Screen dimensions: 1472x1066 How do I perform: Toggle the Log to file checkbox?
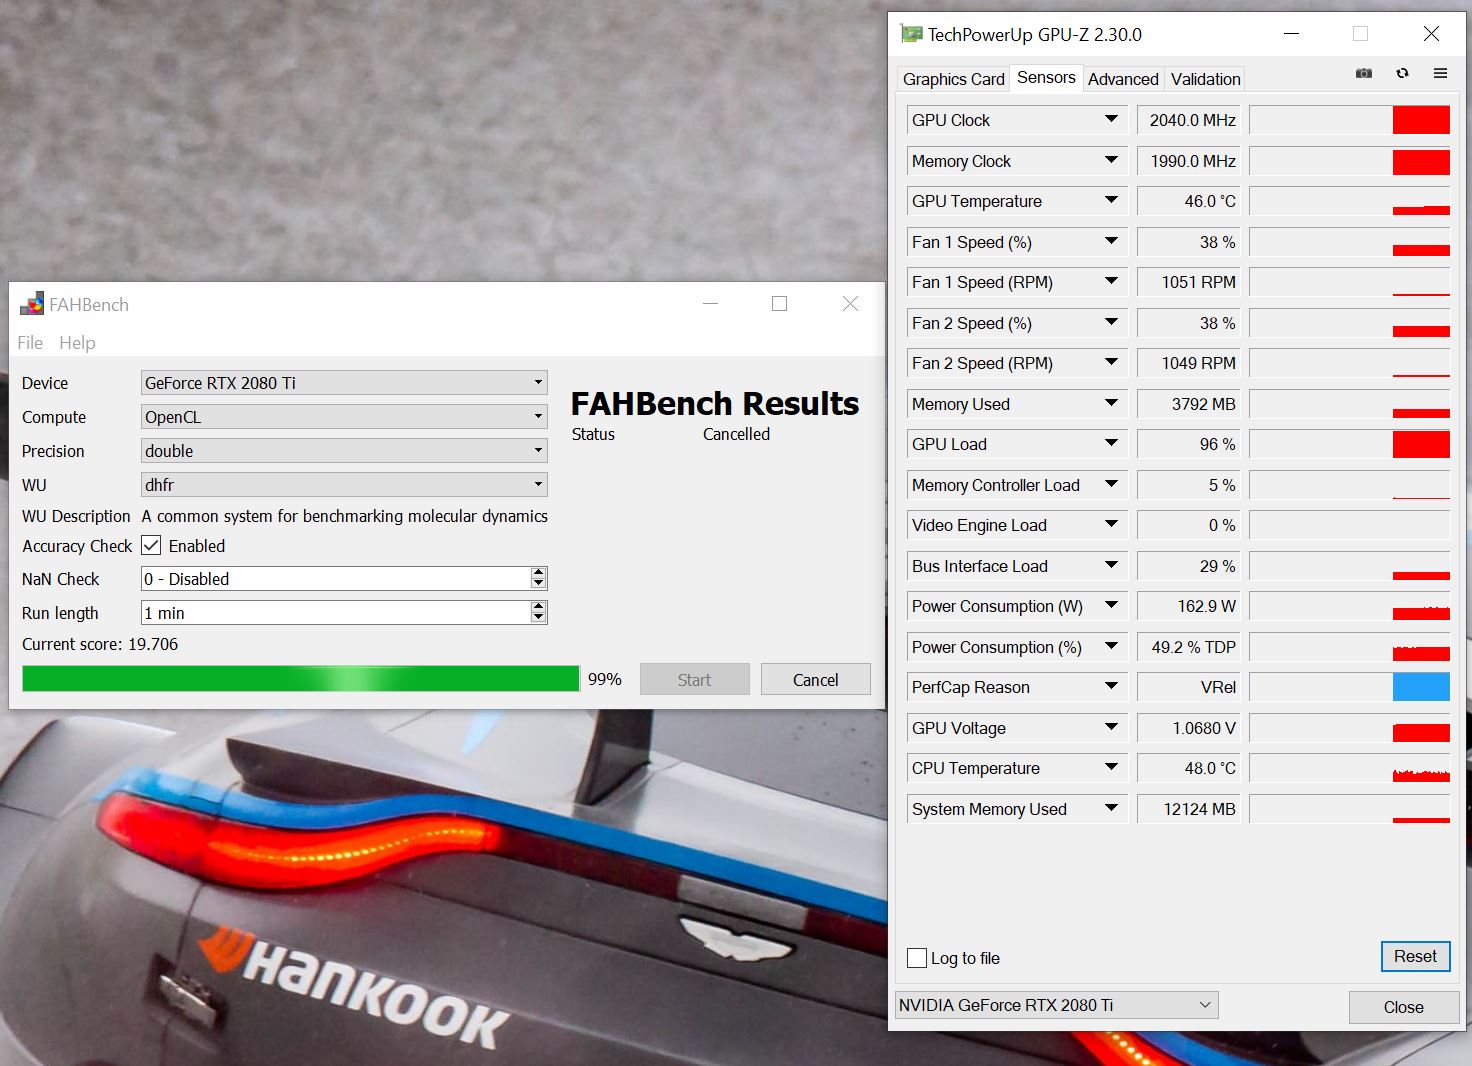(x=917, y=958)
